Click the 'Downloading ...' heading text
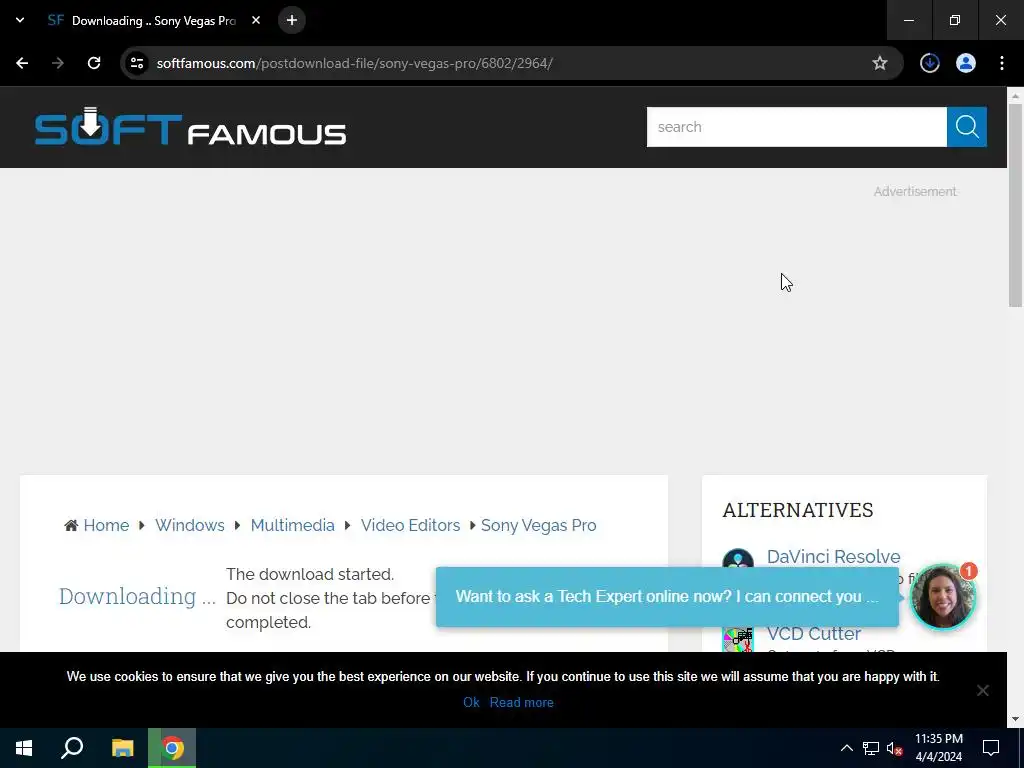The height and width of the screenshot is (768, 1024). coord(137,596)
